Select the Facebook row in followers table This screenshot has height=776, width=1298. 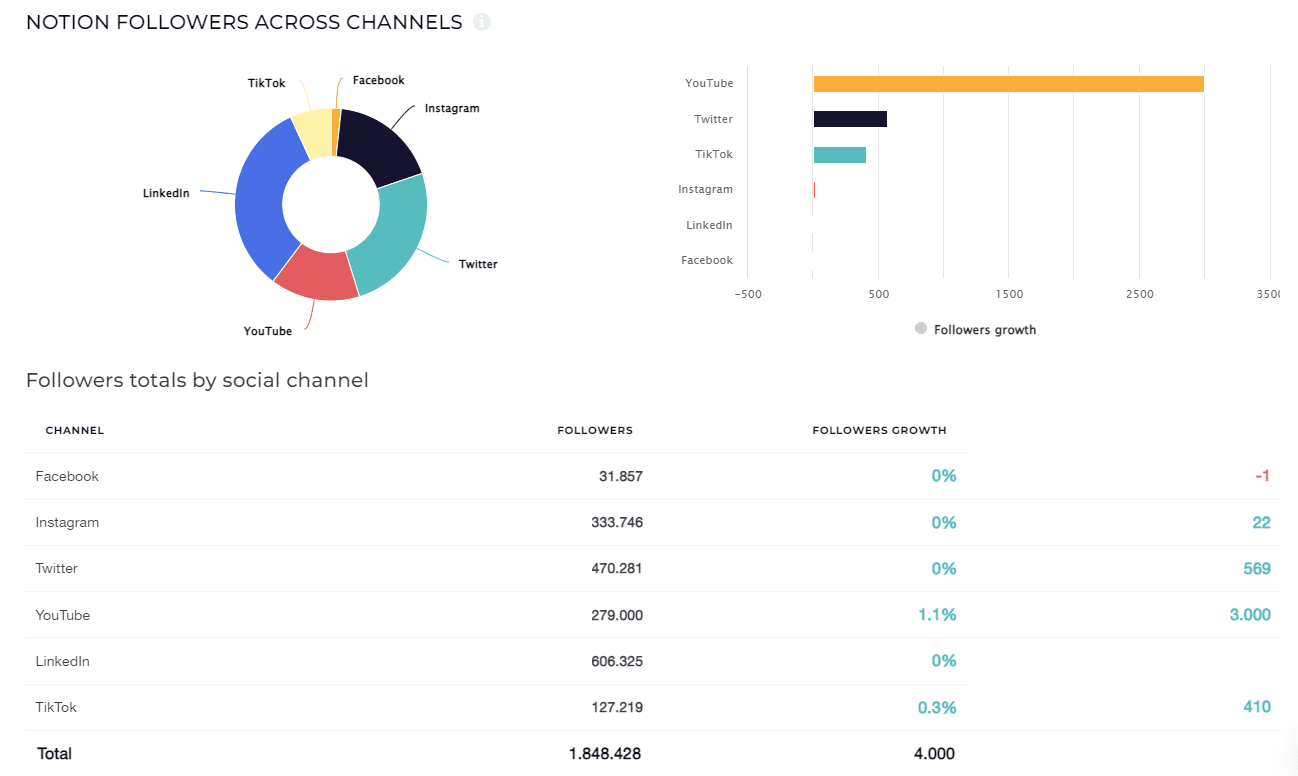coord(67,476)
